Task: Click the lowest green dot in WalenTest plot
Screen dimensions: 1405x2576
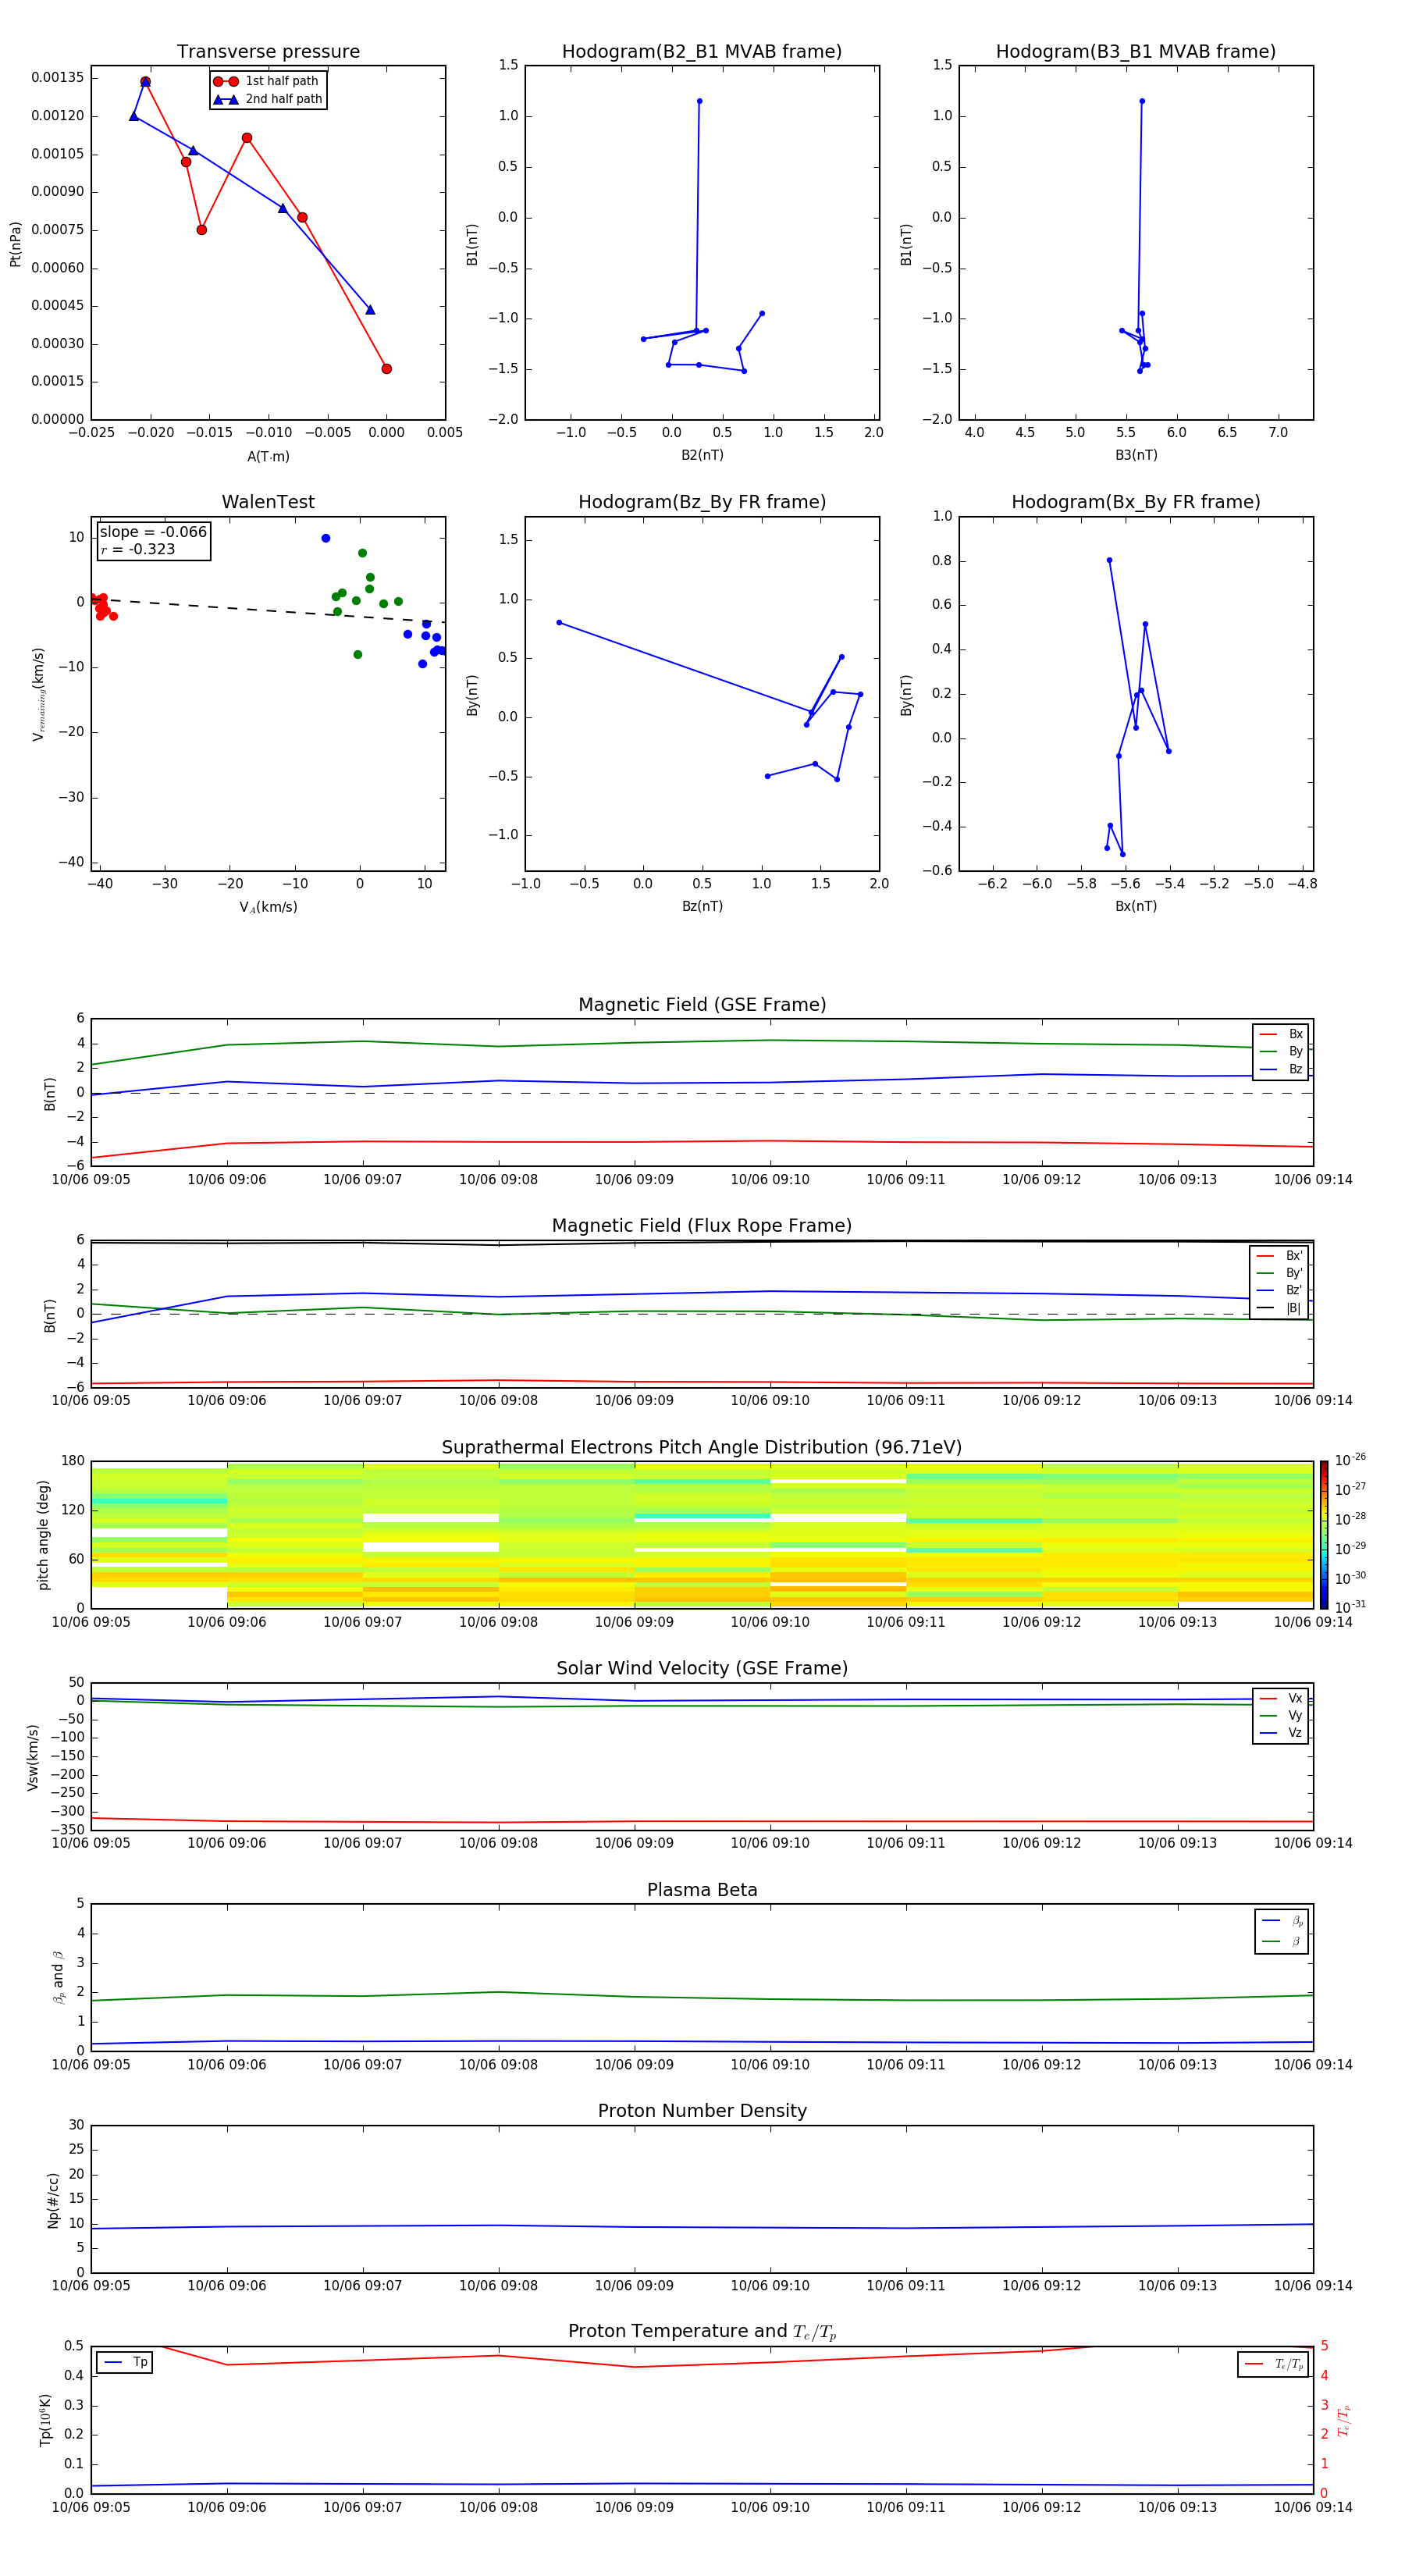Action: 357,655
